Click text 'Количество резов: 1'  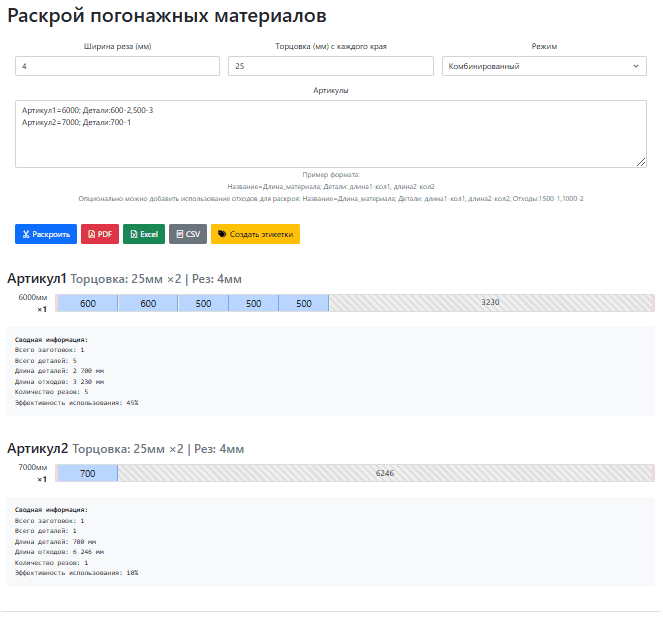click(x=52, y=562)
